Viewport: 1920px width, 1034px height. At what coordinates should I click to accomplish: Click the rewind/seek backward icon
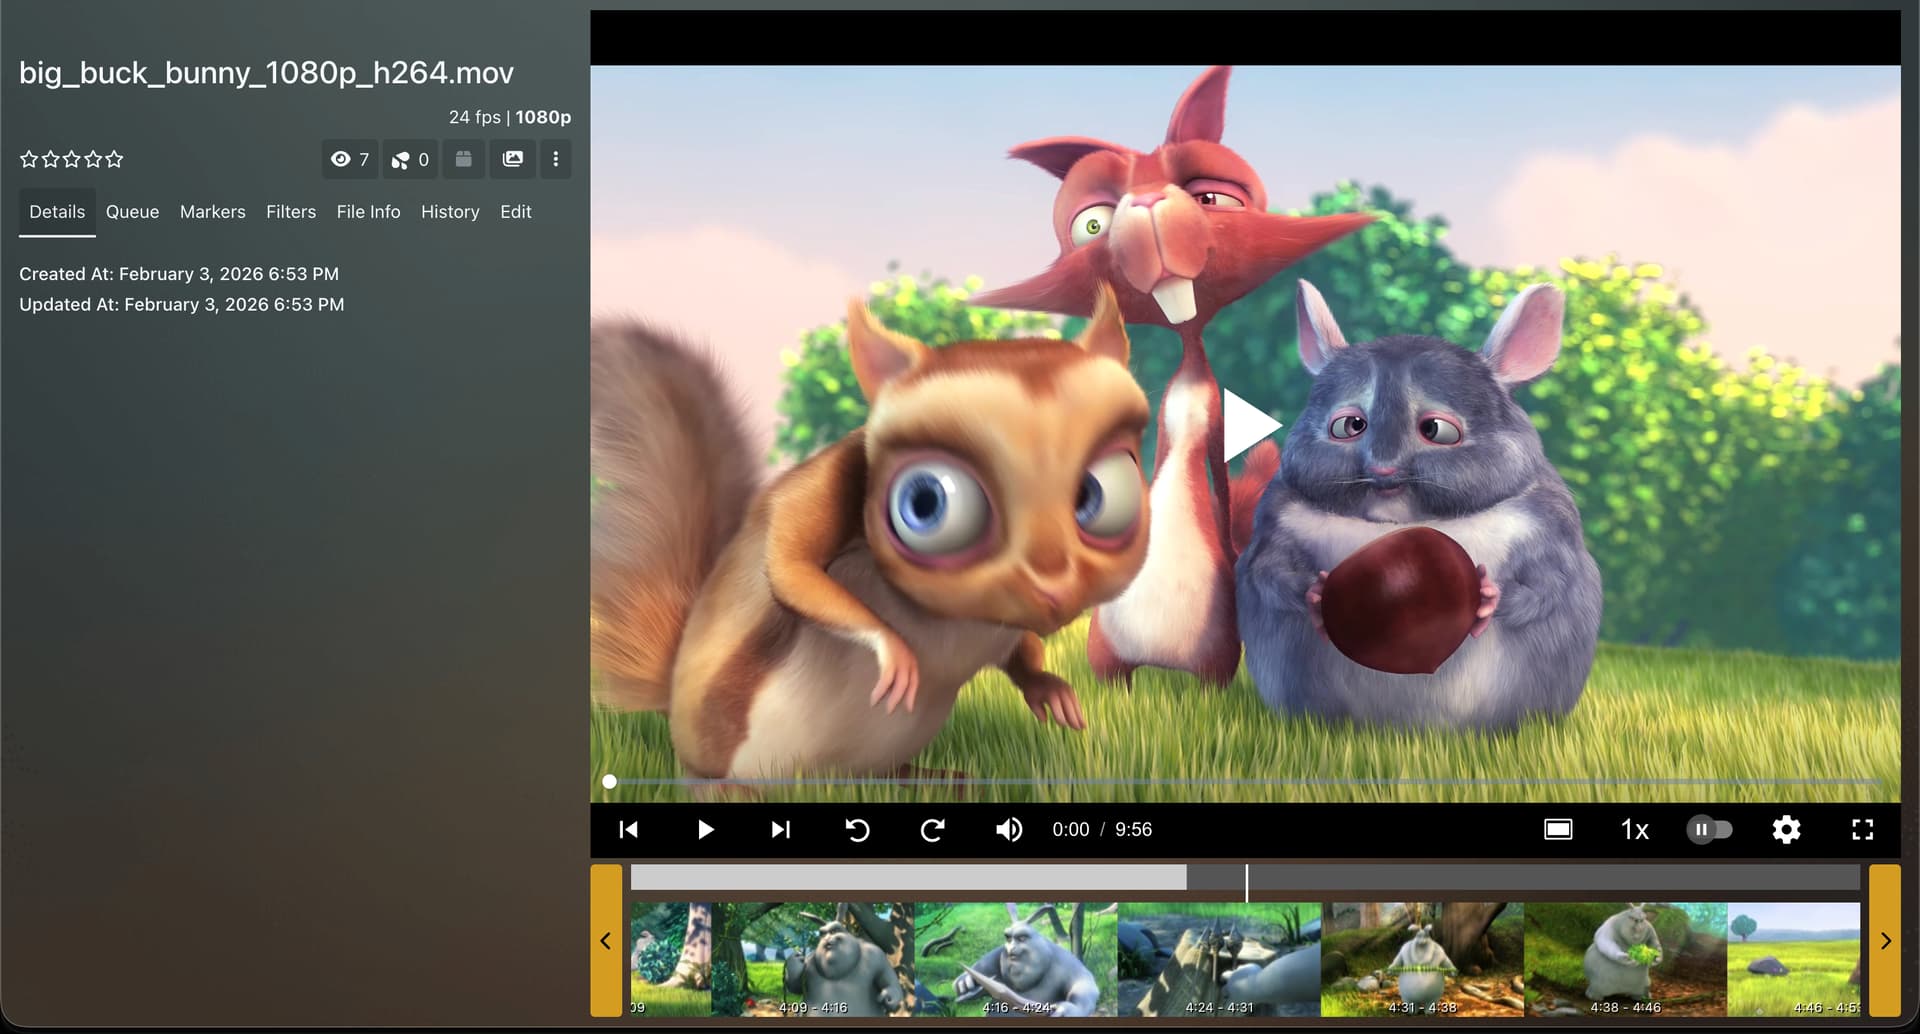tap(857, 830)
